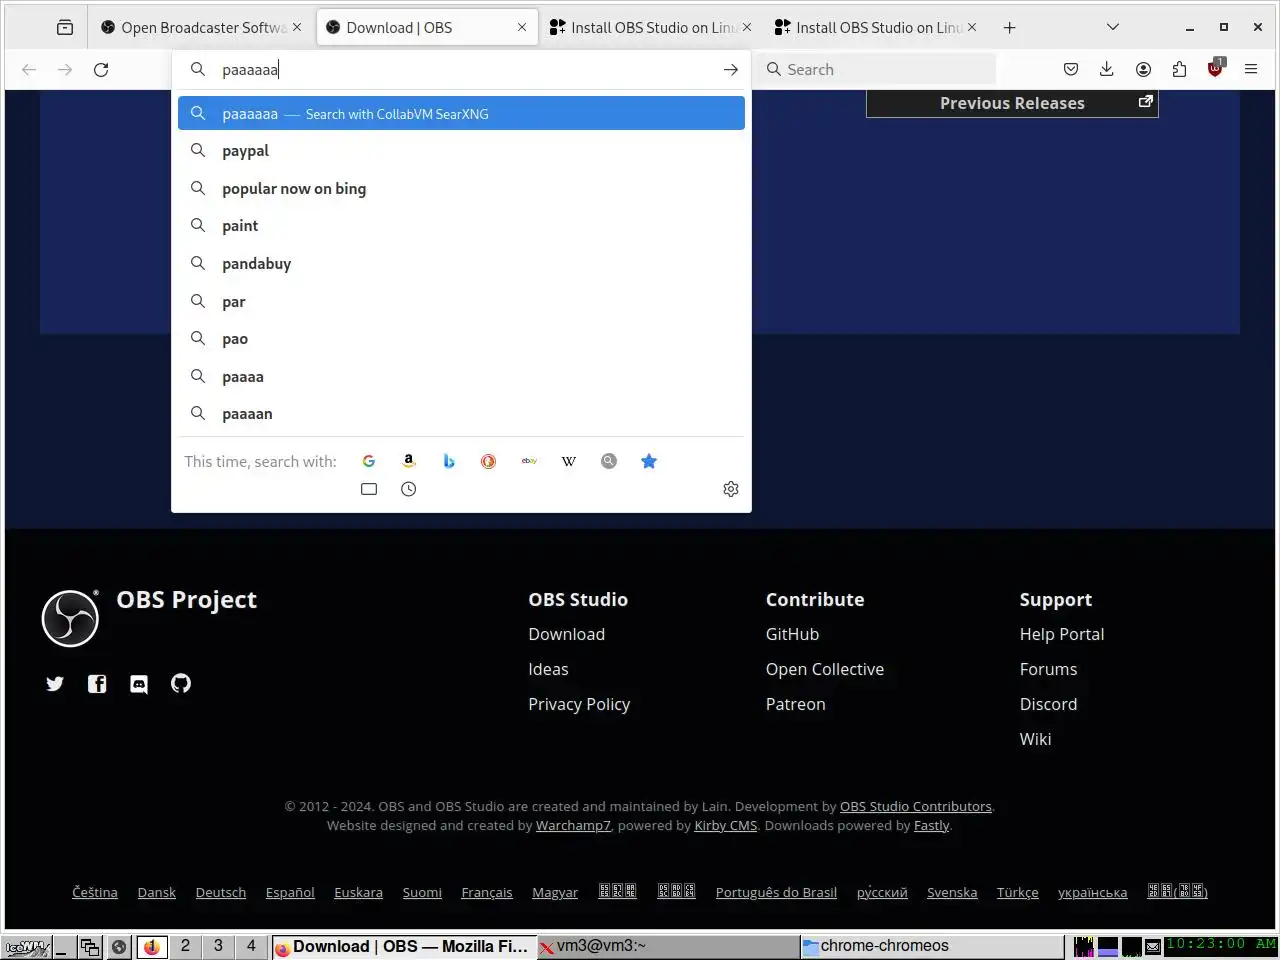This screenshot has height=960, width=1280.
Task: Select 'paaaaaa — Search with CollabVM SearXNG' suggestion
Action: click(461, 113)
